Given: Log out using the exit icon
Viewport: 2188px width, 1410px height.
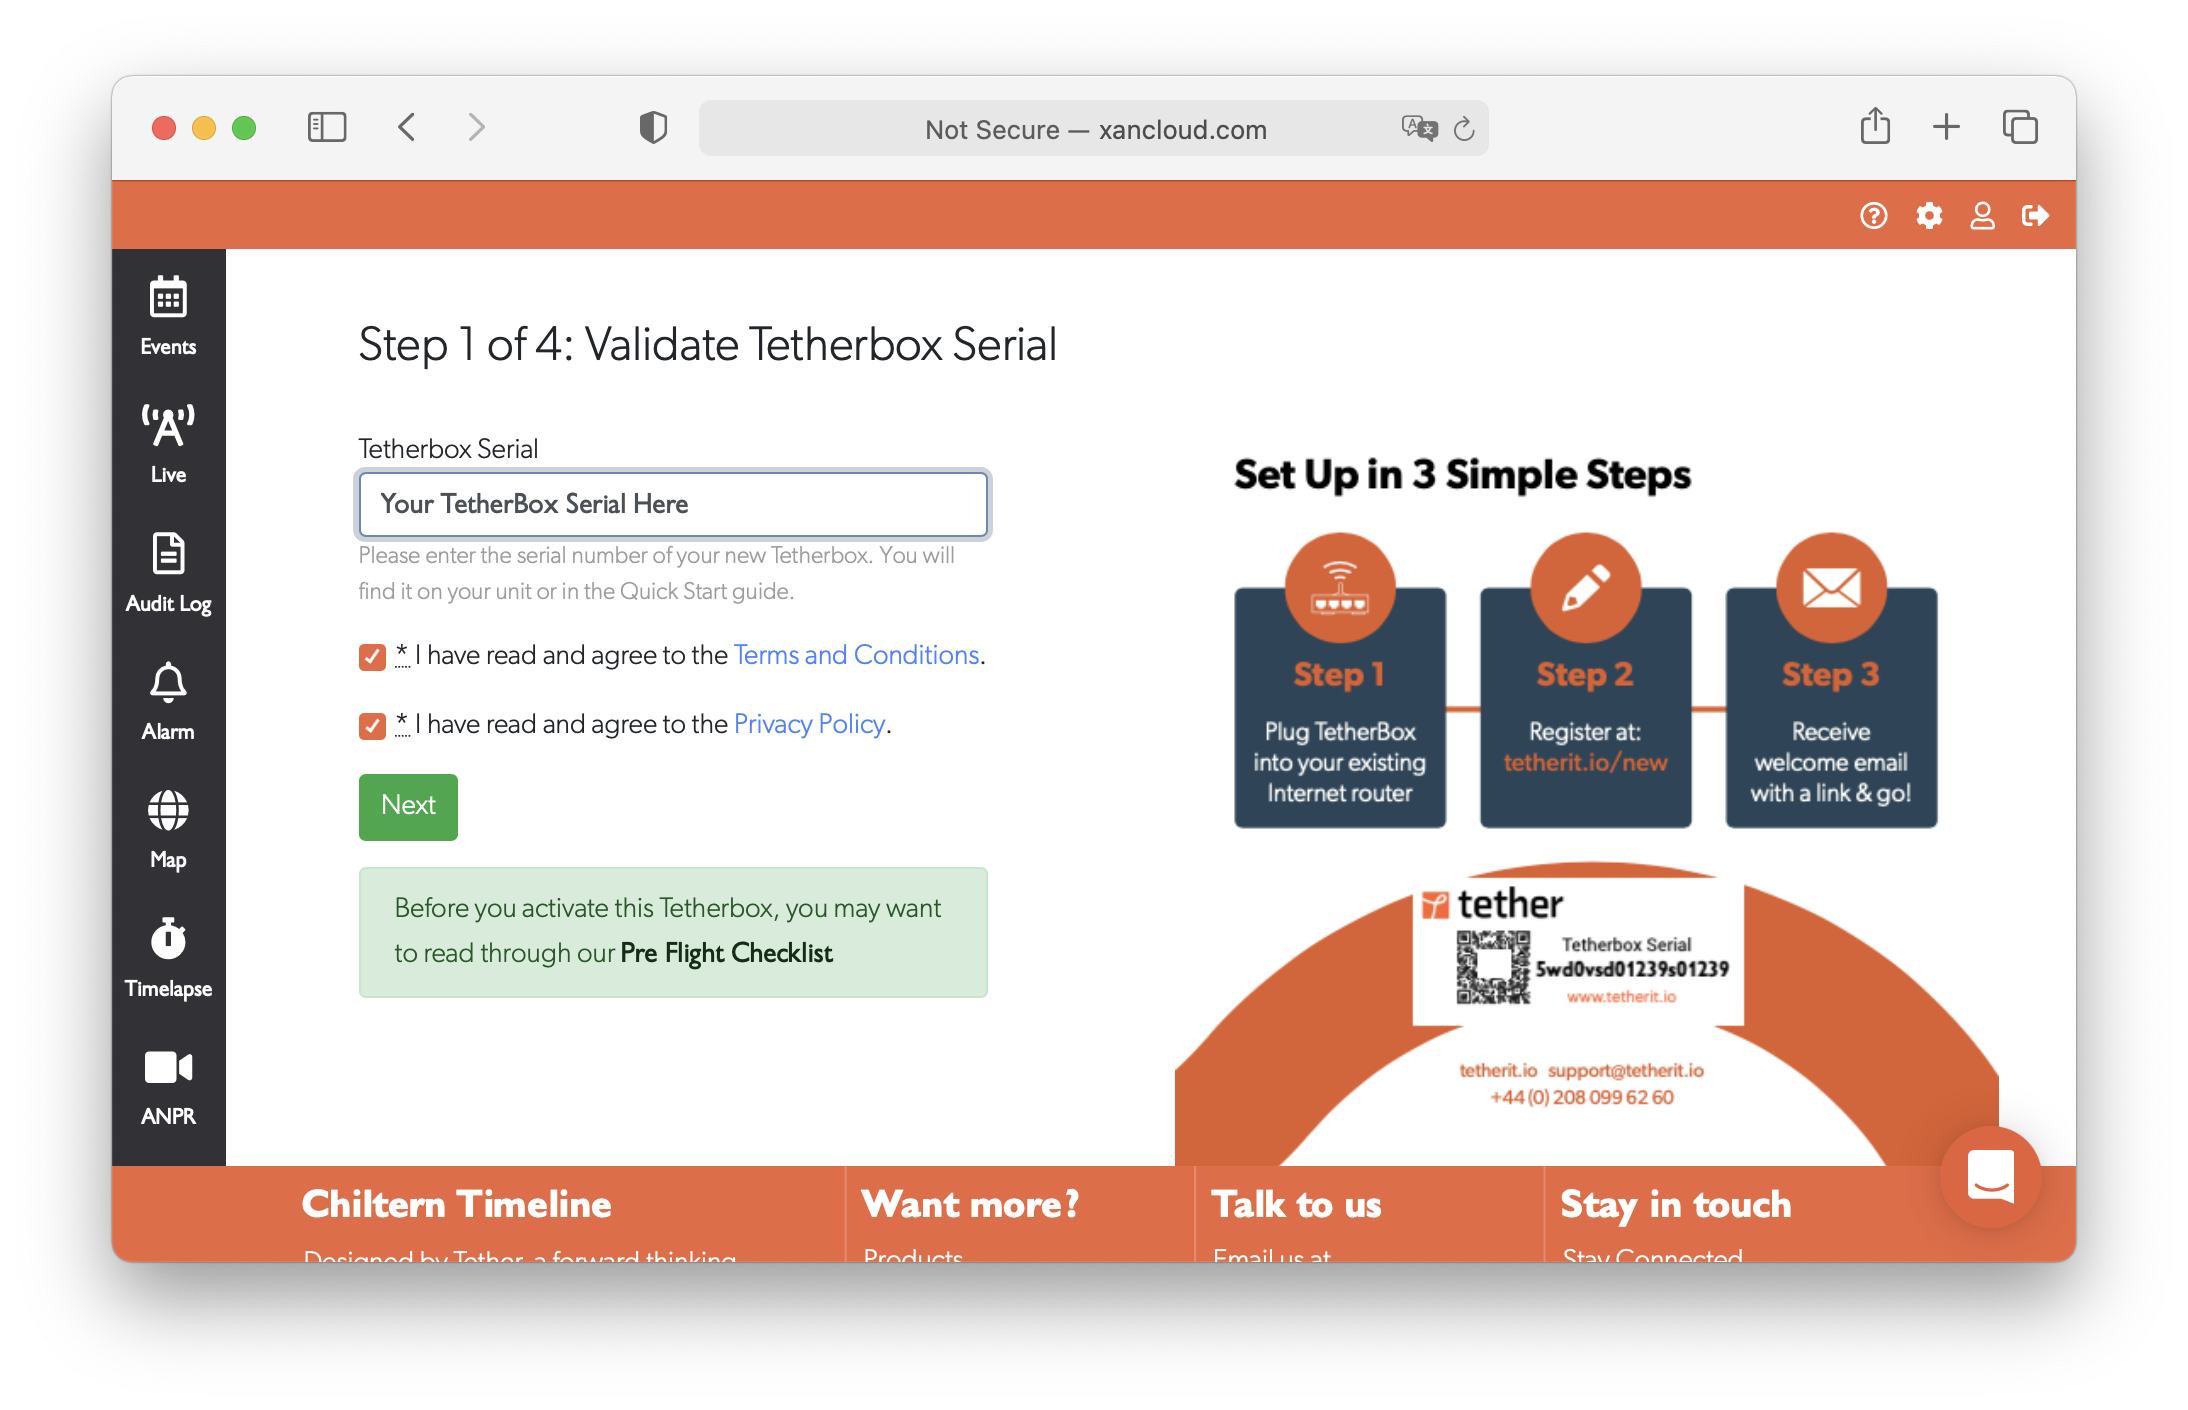Looking at the screenshot, I should pyautogui.click(x=2035, y=215).
